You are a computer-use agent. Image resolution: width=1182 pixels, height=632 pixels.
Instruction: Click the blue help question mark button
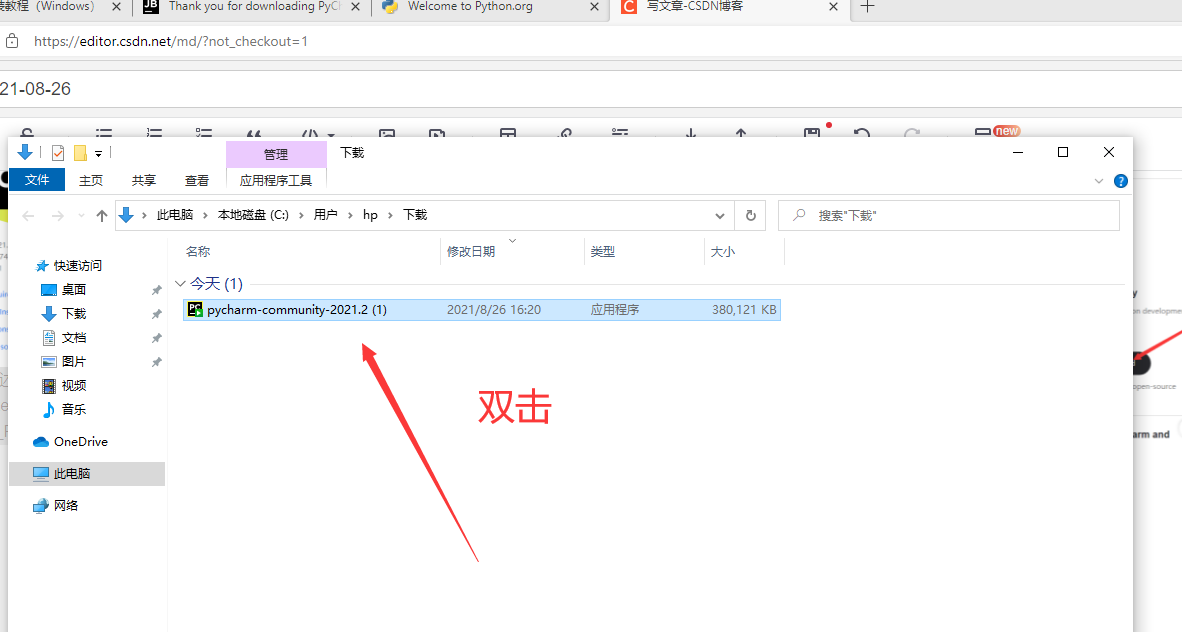(x=1120, y=181)
